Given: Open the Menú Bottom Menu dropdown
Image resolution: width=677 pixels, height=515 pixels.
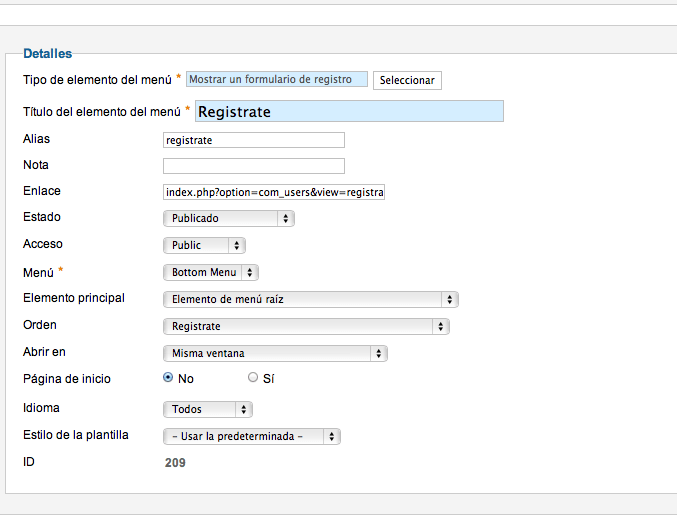Looking at the screenshot, I should coord(211,272).
